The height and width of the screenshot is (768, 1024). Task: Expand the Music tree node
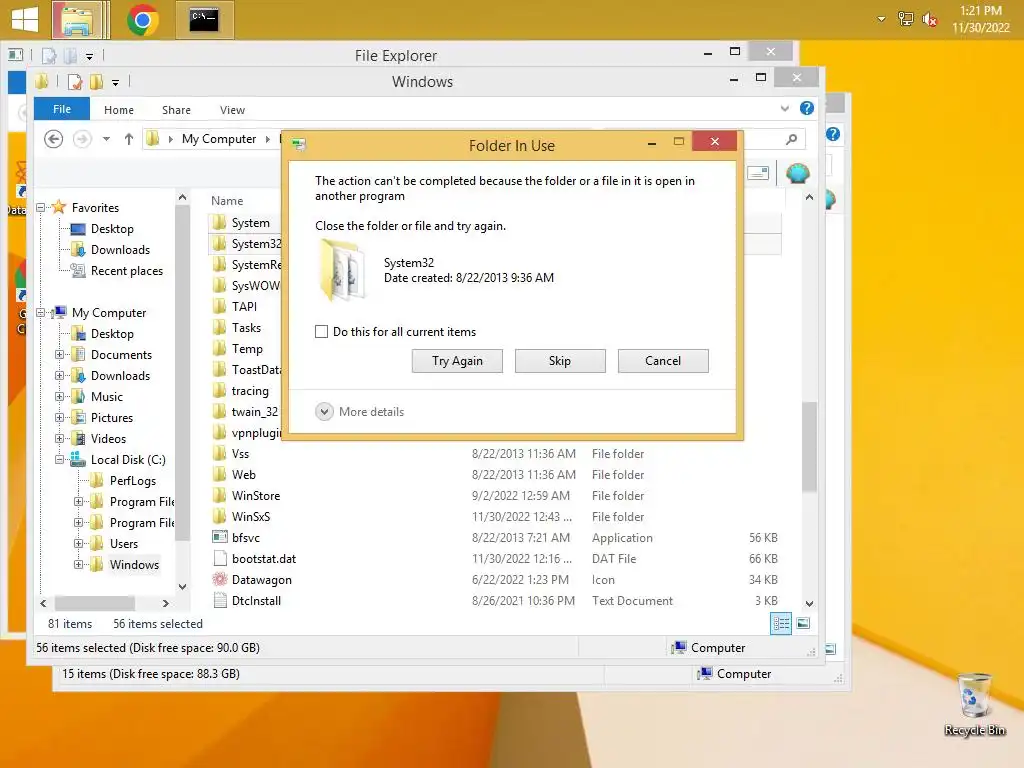[x=59, y=396]
